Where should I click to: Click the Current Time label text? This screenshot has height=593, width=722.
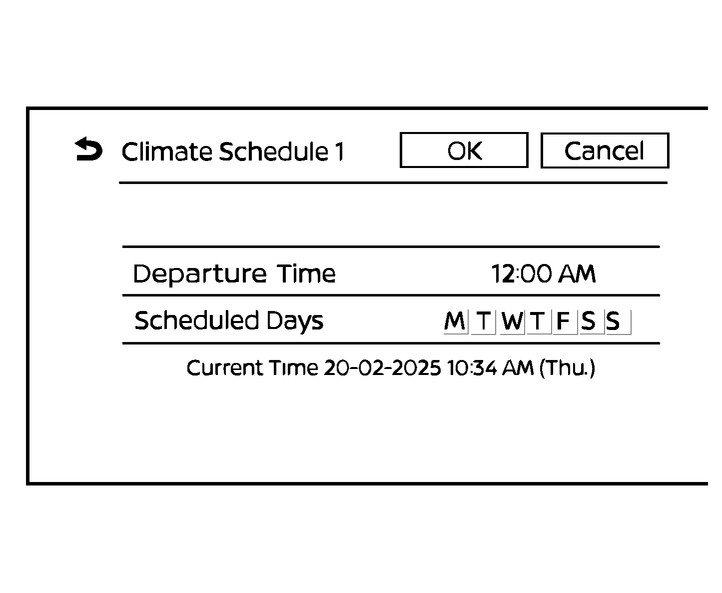(252, 368)
